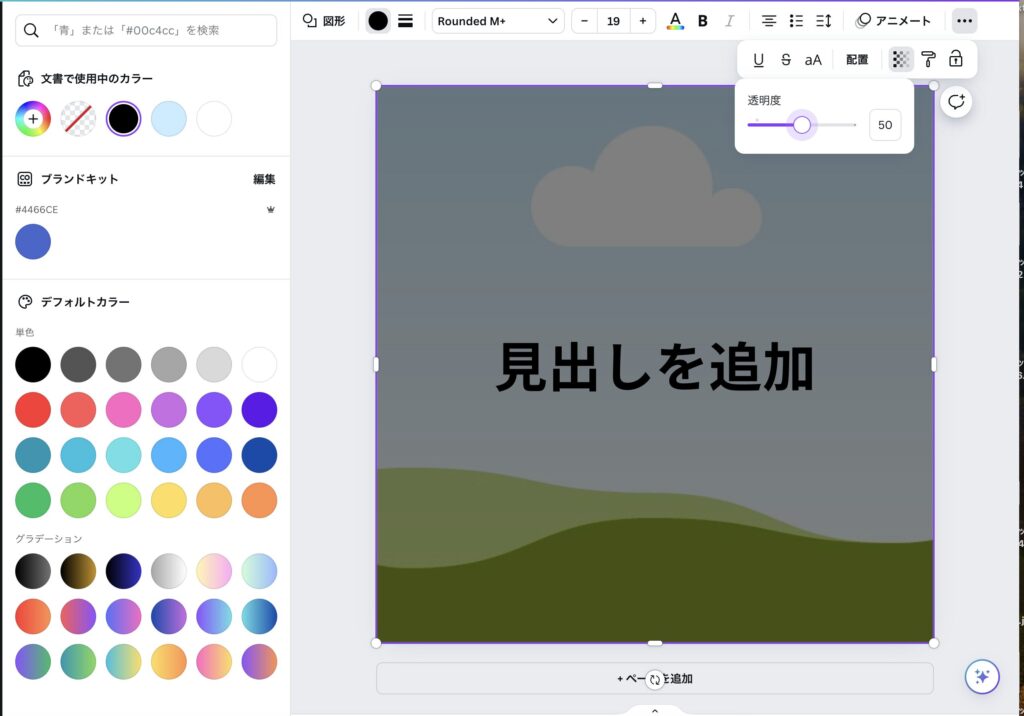Image resolution: width=1024 pixels, height=716 pixels.
Task: Open line spacing options
Action: pos(823,21)
